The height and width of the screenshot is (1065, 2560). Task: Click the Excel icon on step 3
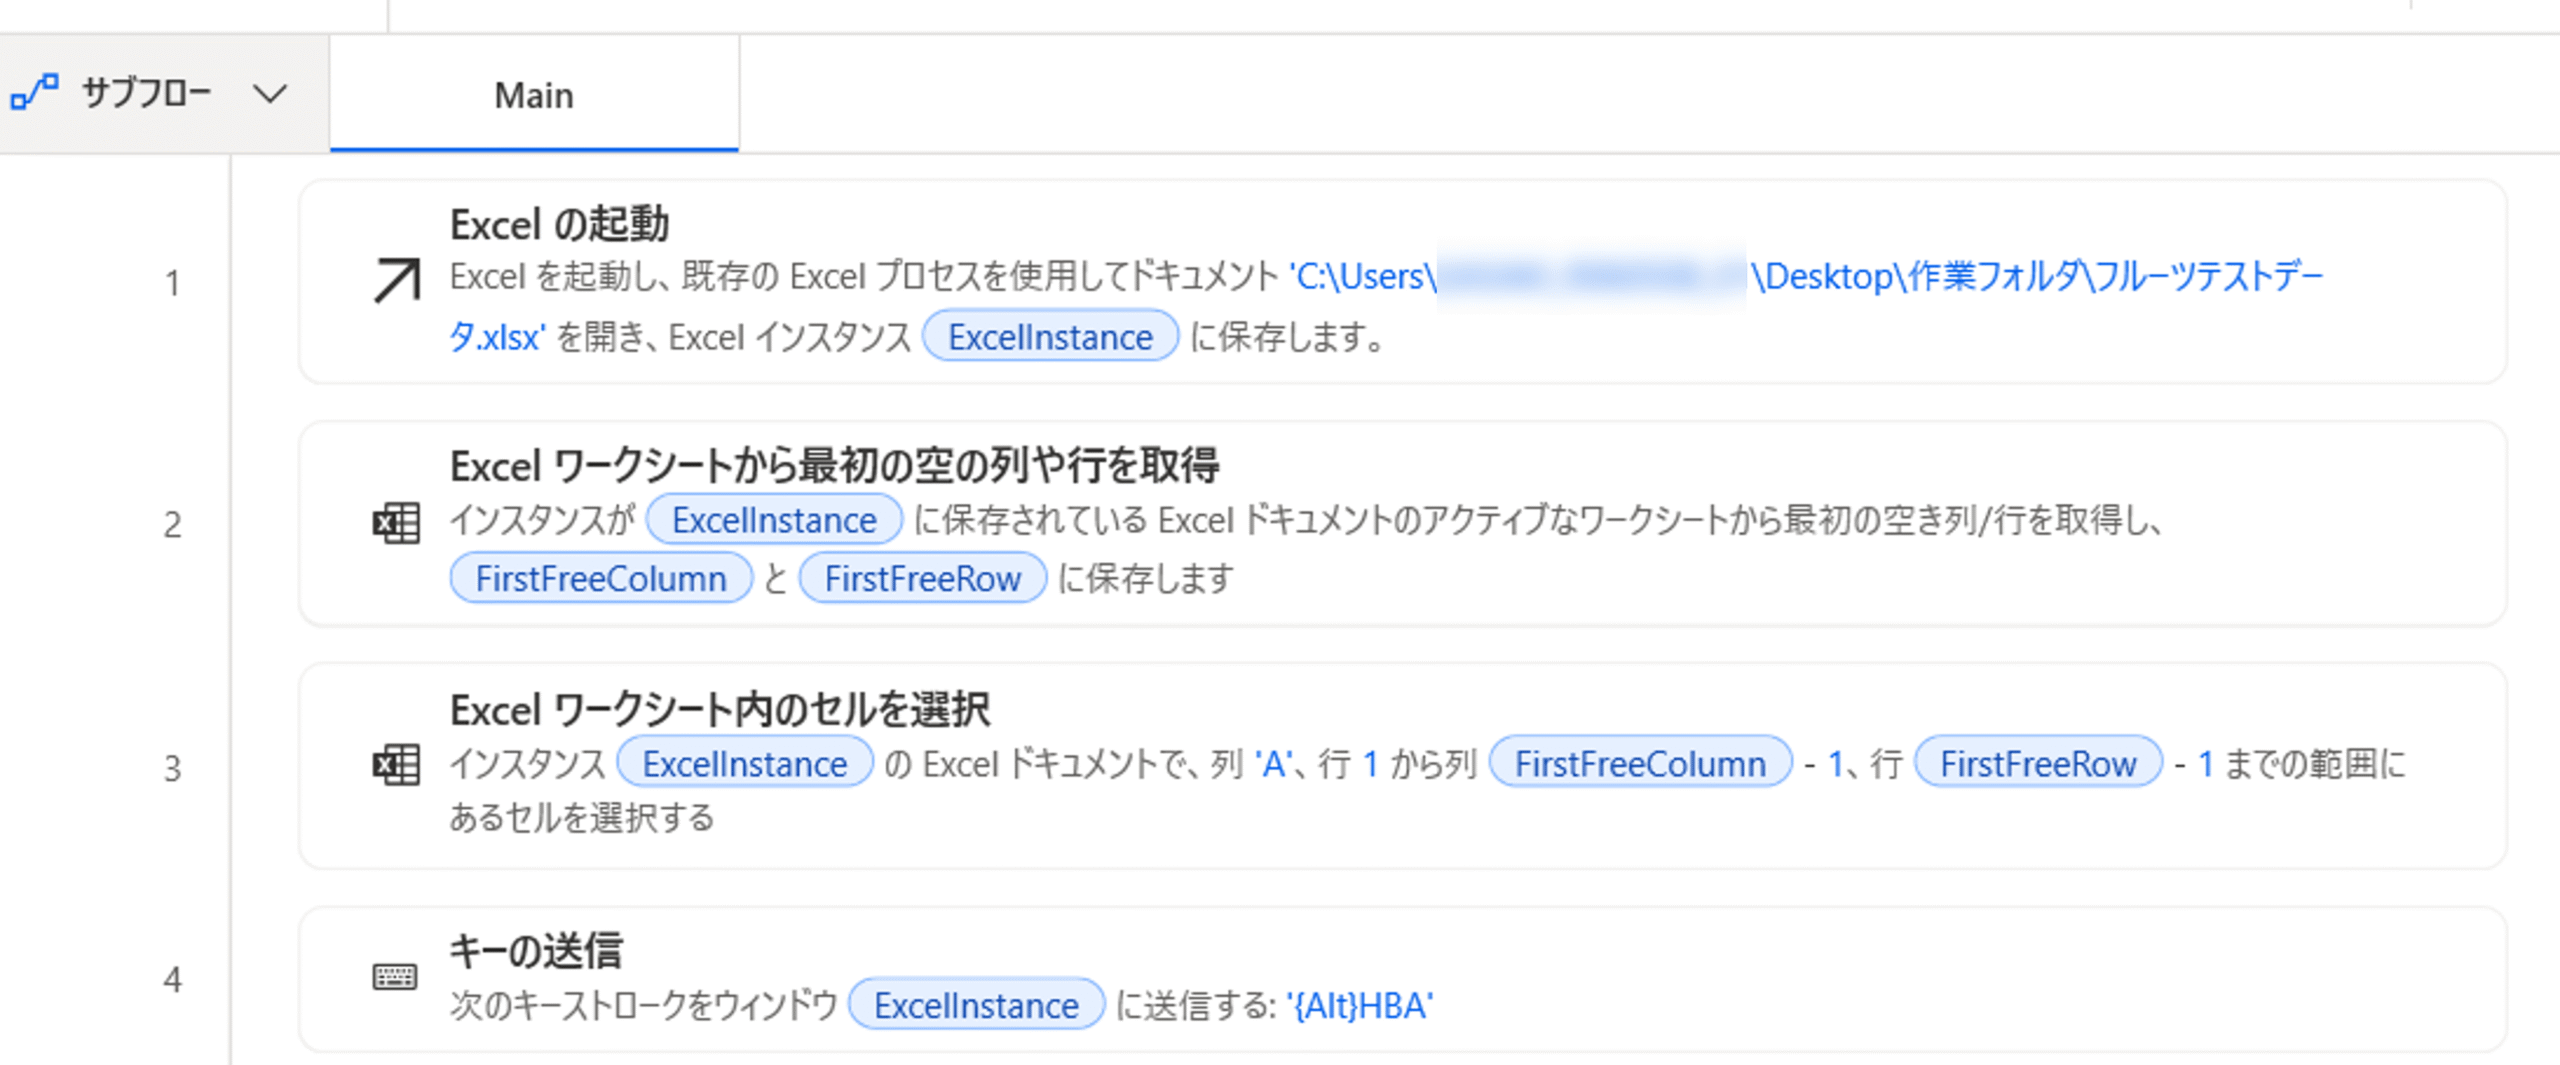[x=396, y=765]
